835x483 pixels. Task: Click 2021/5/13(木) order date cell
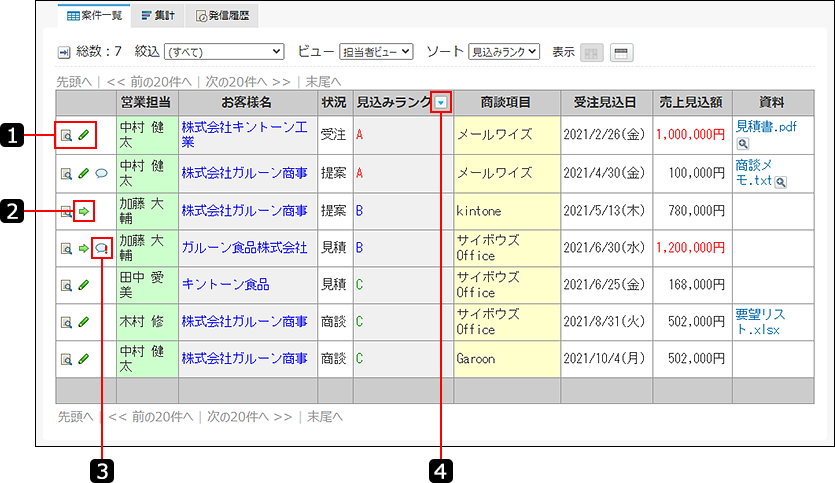(606, 211)
